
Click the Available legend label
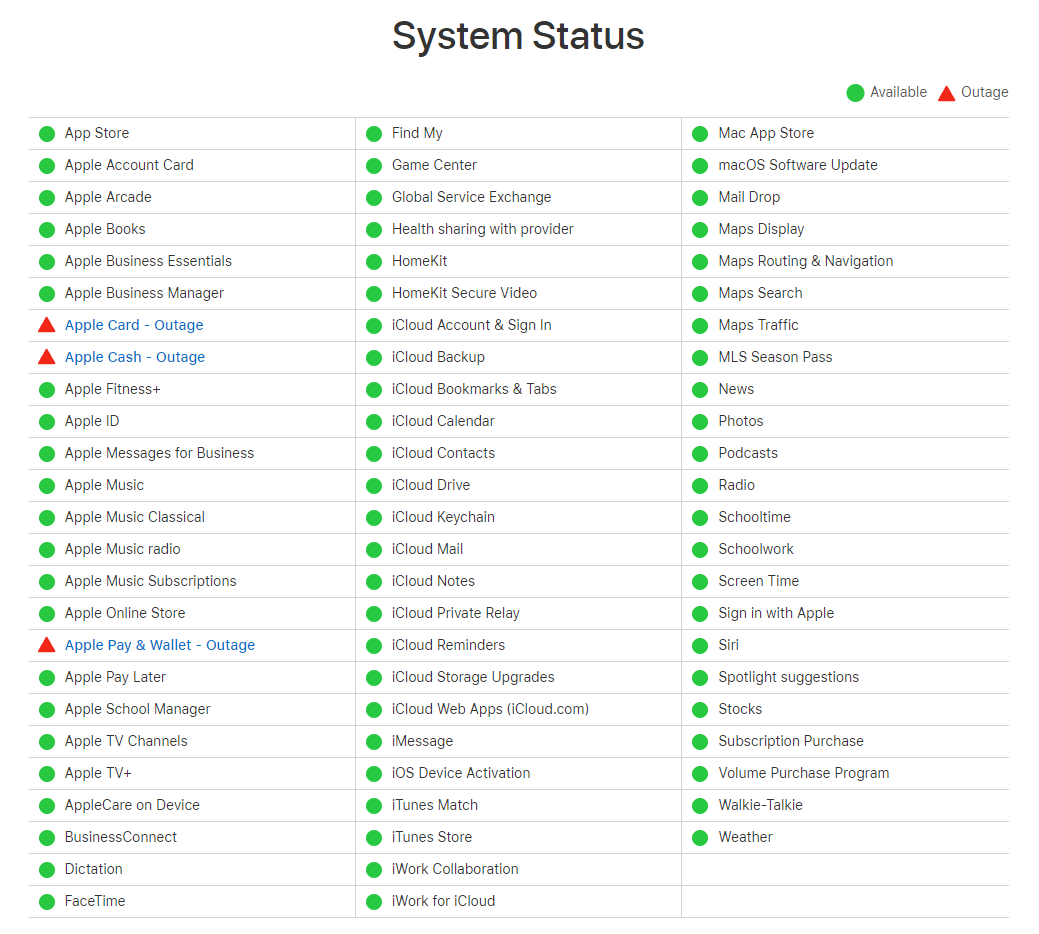[x=899, y=92]
